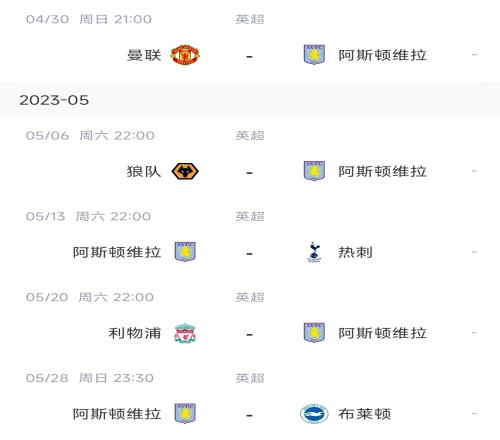This screenshot has width=500, height=440.
Task: Click Aston Villa crest in 05/13 match
Action: pos(185,252)
